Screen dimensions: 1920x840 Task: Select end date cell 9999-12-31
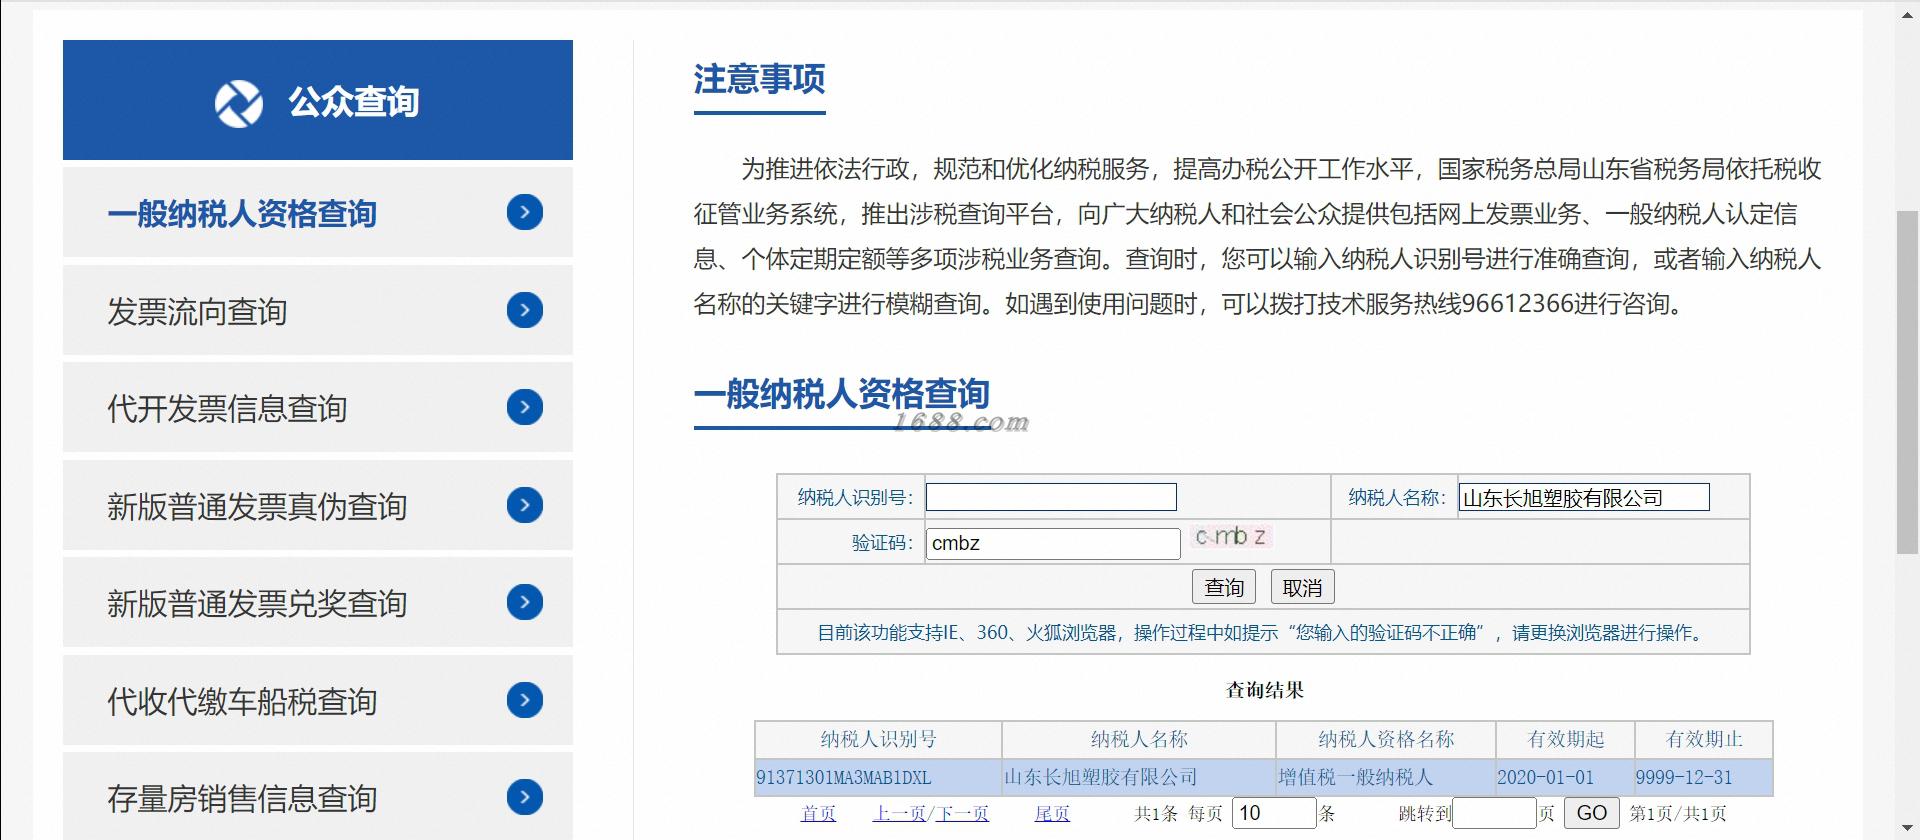click(x=1704, y=777)
